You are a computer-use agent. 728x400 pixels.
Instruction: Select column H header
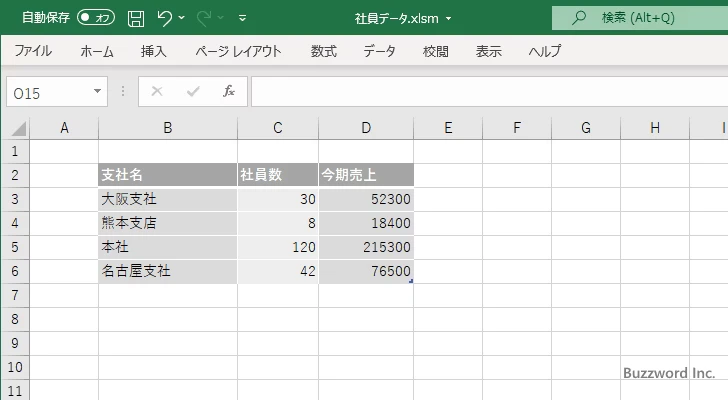point(655,128)
